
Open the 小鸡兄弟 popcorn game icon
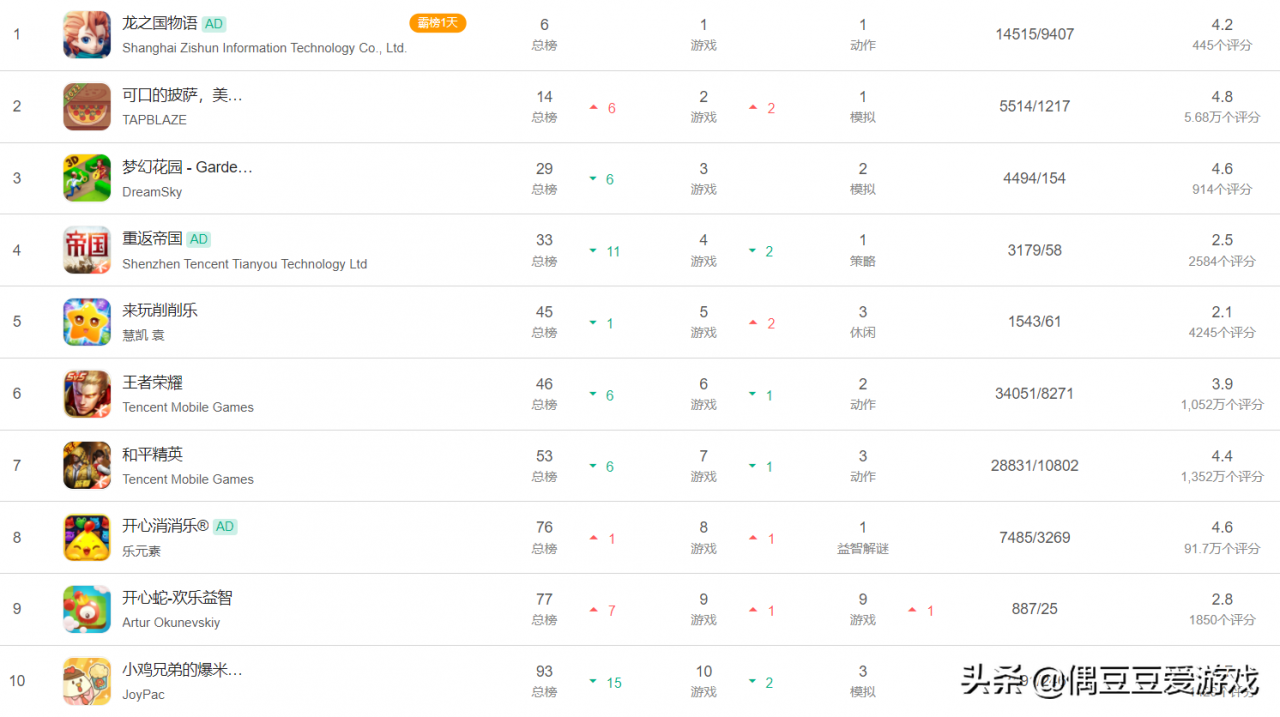click(x=87, y=681)
